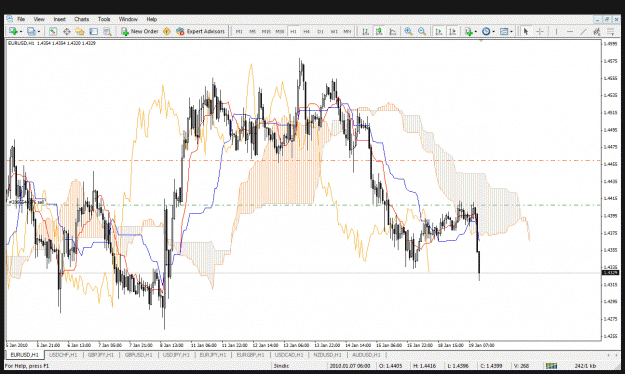Screen dimensions: 625x374
Task: Expand the Periodicity clock dropdown arrow
Action: [493, 32]
